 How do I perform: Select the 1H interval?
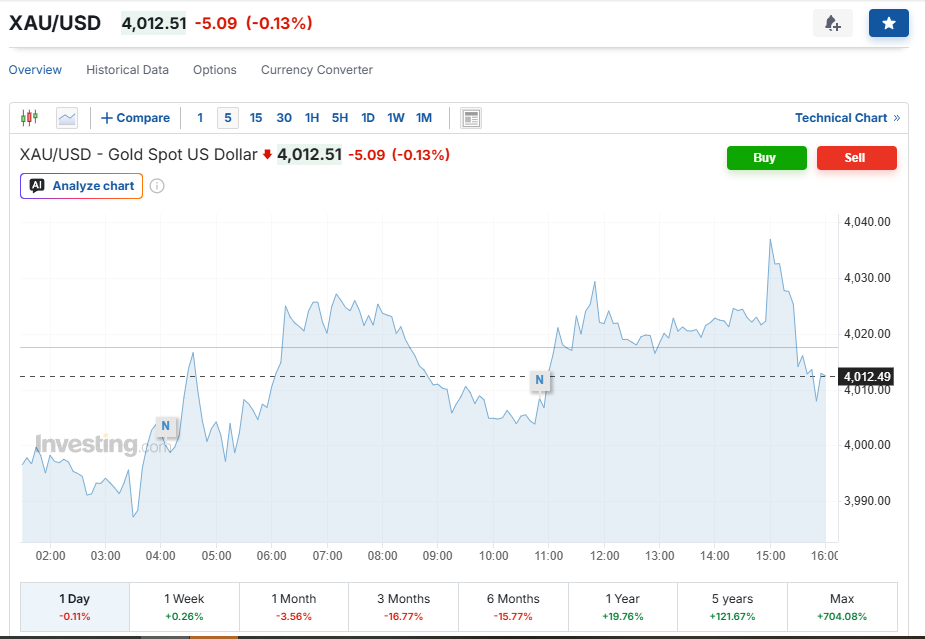tap(312, 118)
